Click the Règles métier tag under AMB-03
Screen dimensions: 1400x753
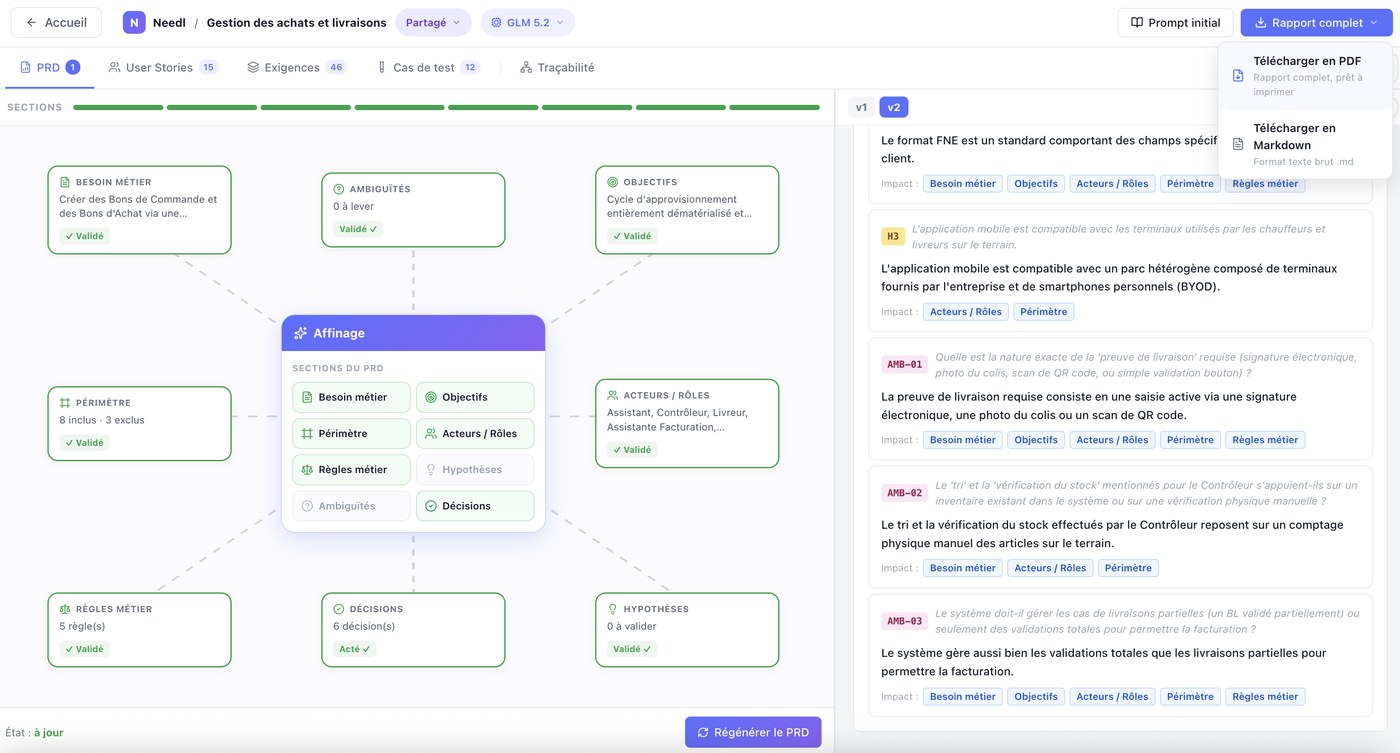[1265, 697]
